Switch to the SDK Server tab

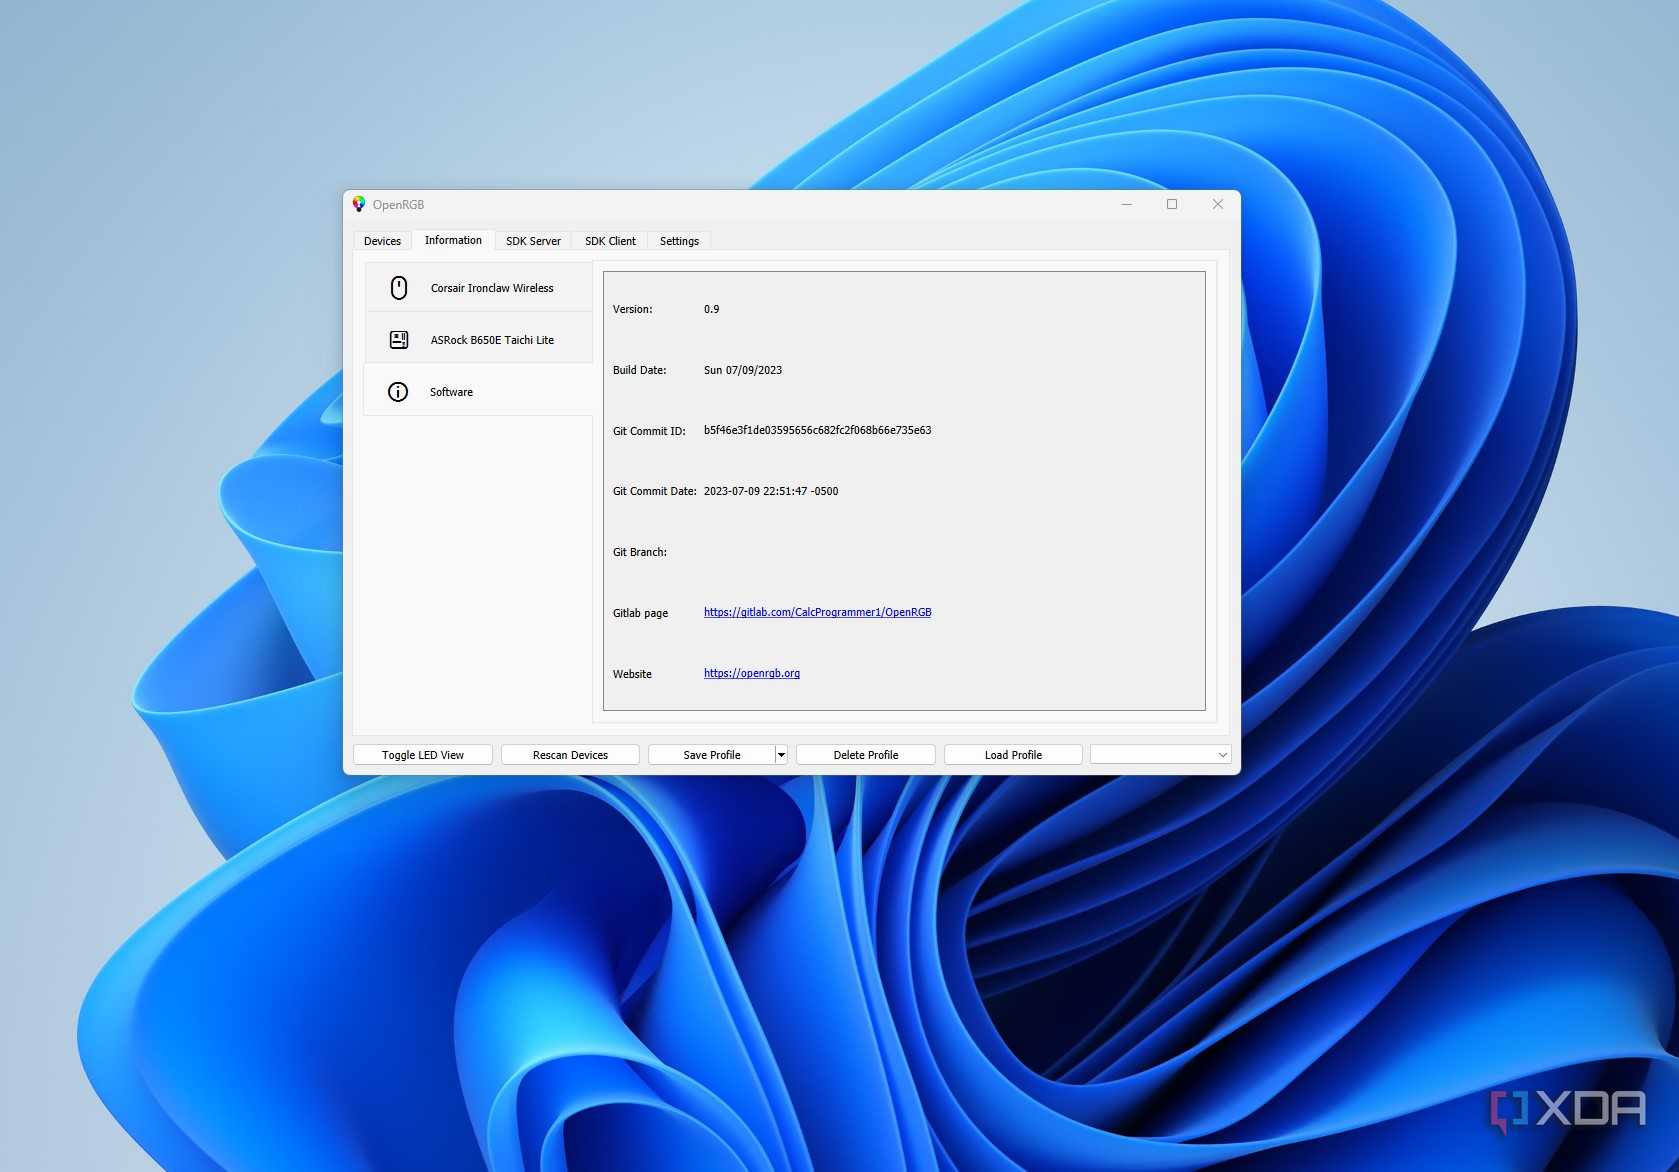pyautogui.click(x=533, y=241)
